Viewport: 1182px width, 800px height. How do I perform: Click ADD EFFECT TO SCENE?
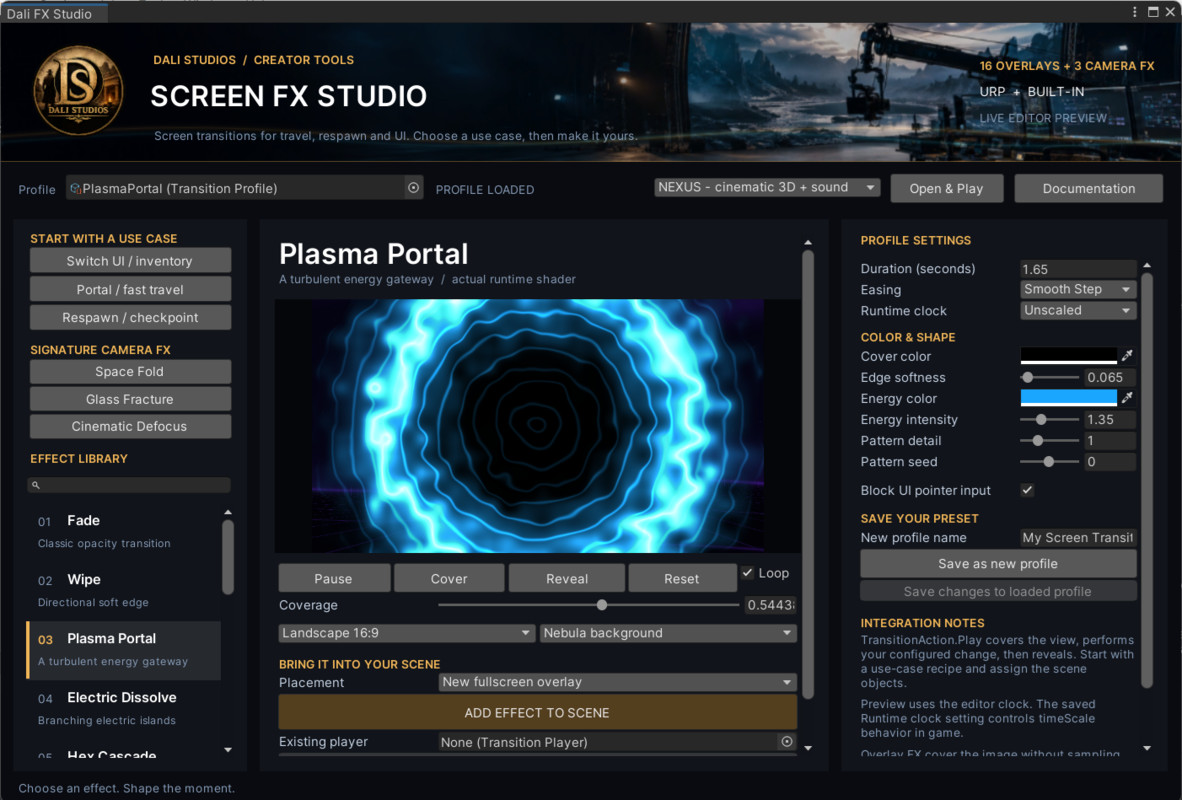pos(537,713)
